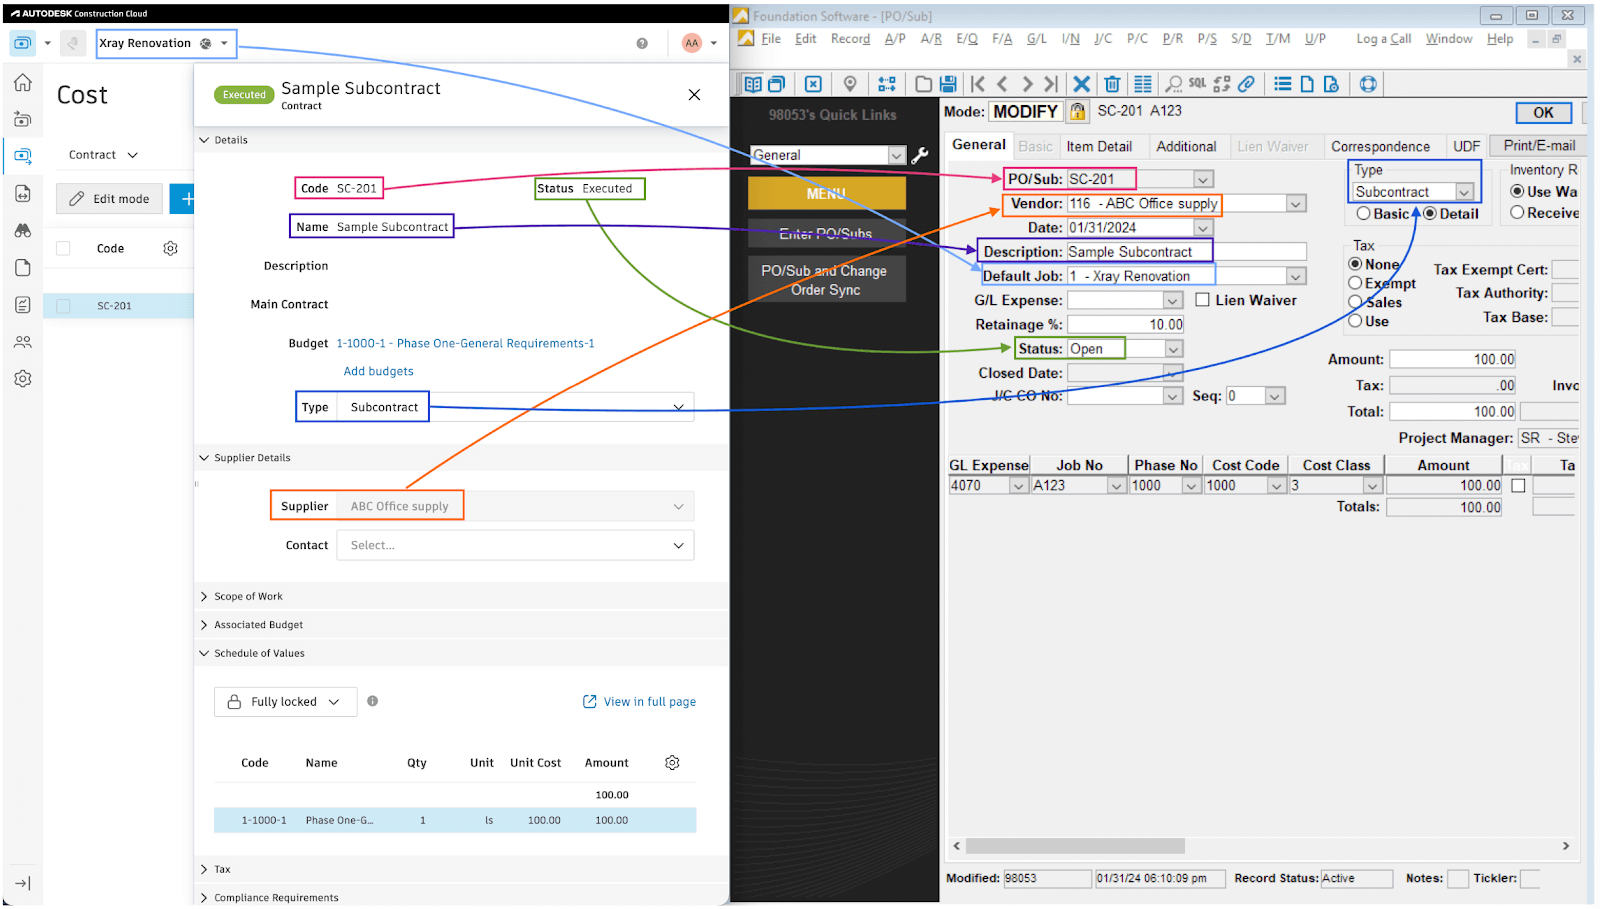Select the Use tax radio button
The width and height of the screenshot is (1600, 909).
tap(1356, 321)
